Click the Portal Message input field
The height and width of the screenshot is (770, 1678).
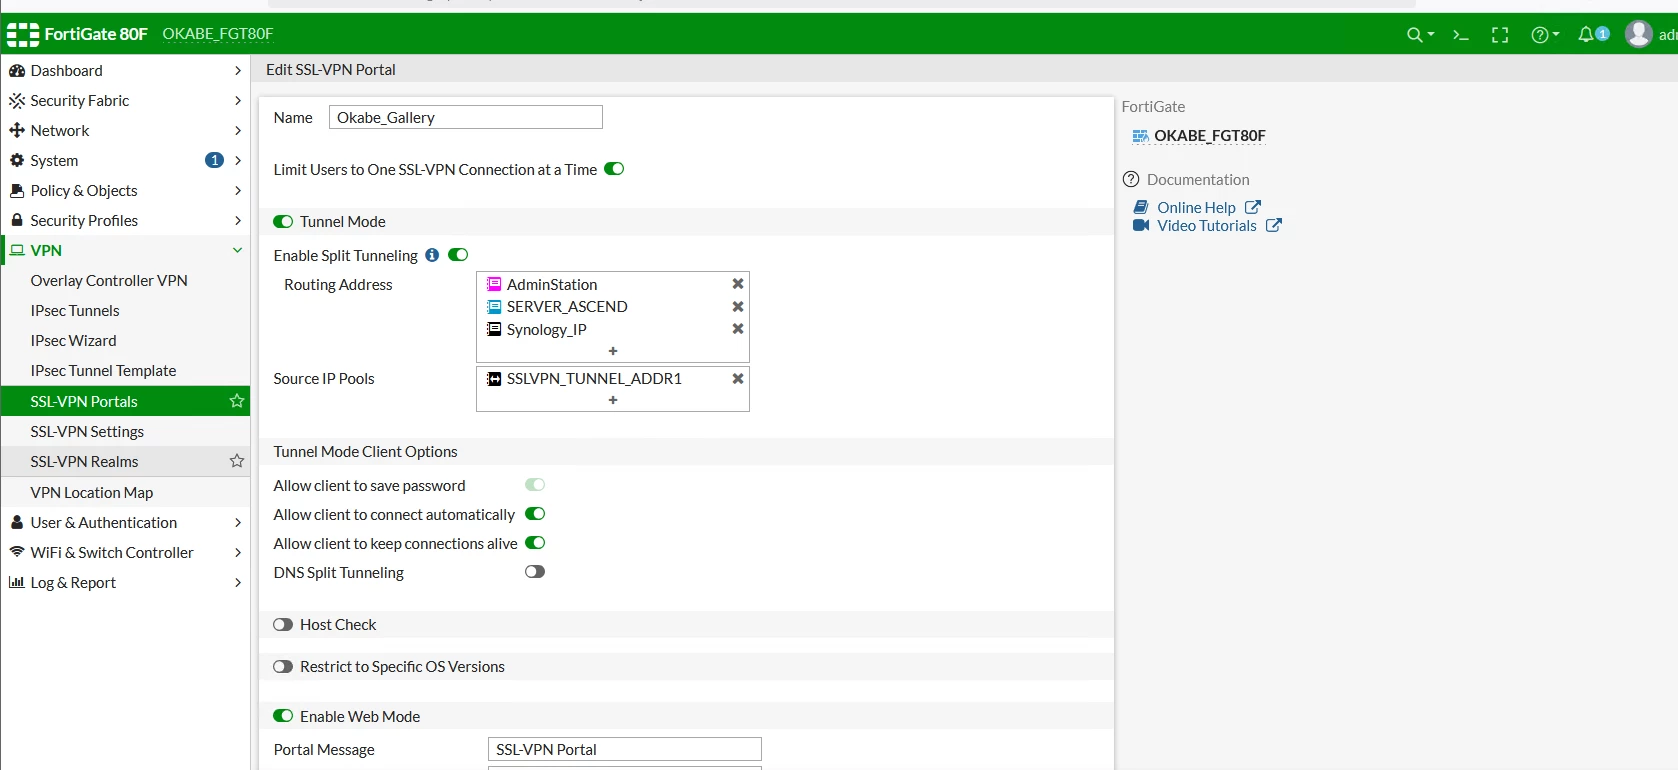click(x=625, y=750)
